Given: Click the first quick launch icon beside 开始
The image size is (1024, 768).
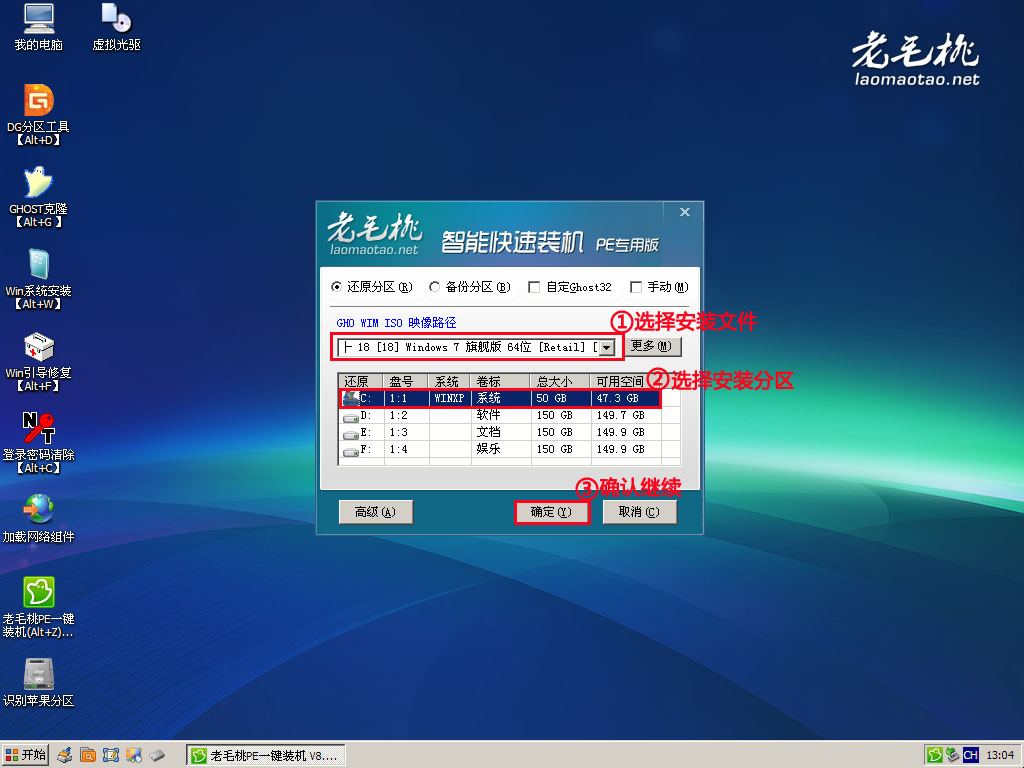Looking at the screenshot, I should [65, 756].
